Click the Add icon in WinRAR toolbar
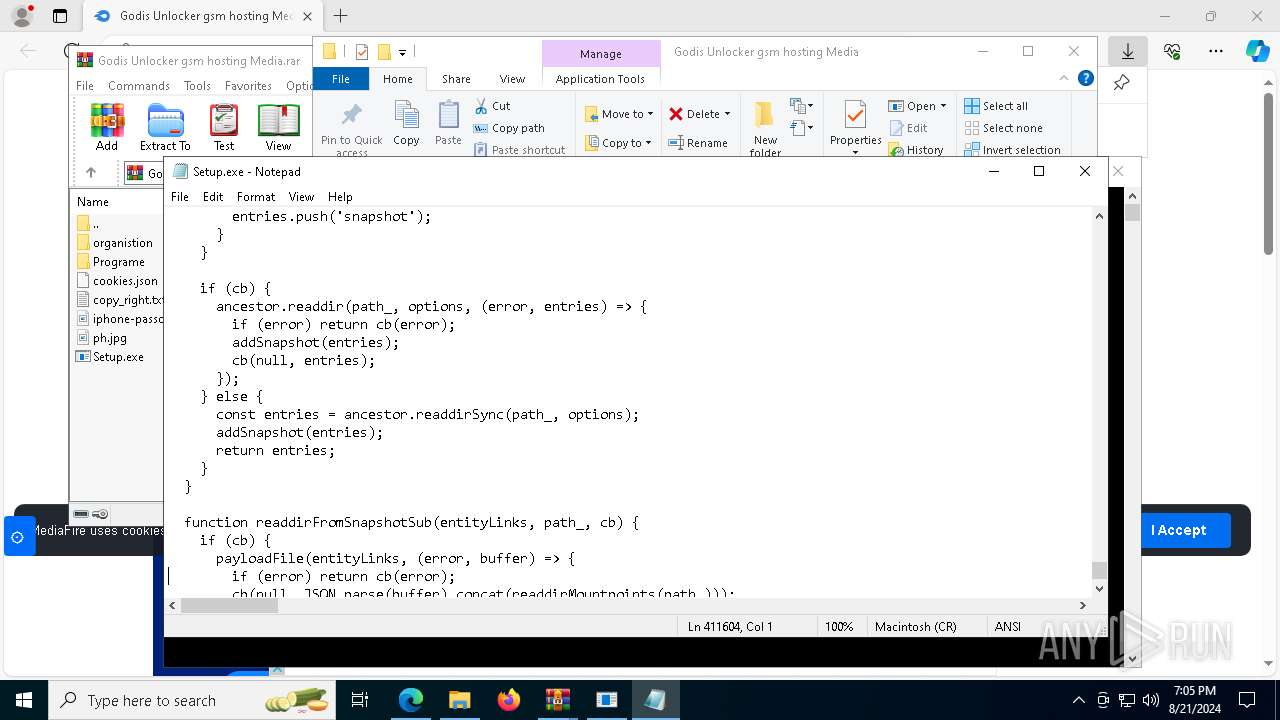1280x720 pixels. tap(107, 127)
